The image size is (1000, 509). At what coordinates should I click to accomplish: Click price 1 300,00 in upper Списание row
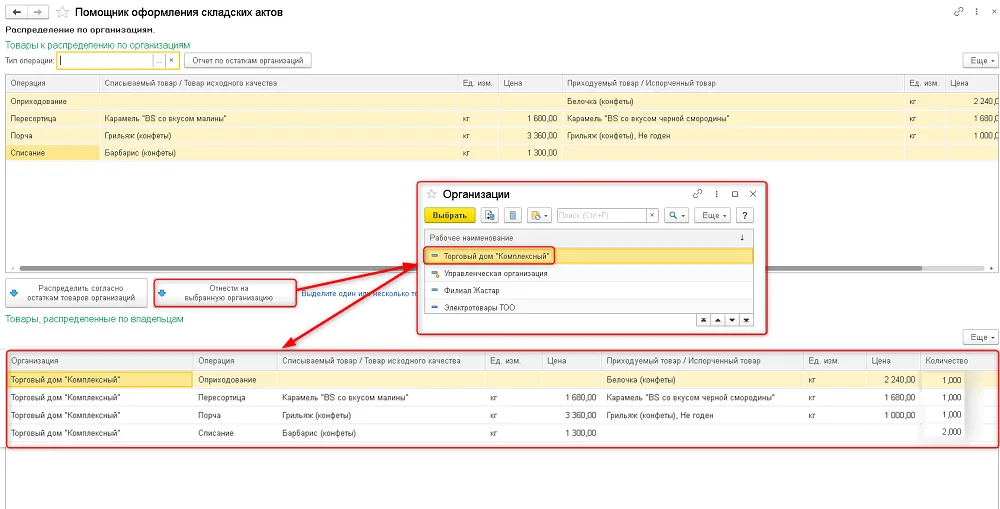coord(541,153)
